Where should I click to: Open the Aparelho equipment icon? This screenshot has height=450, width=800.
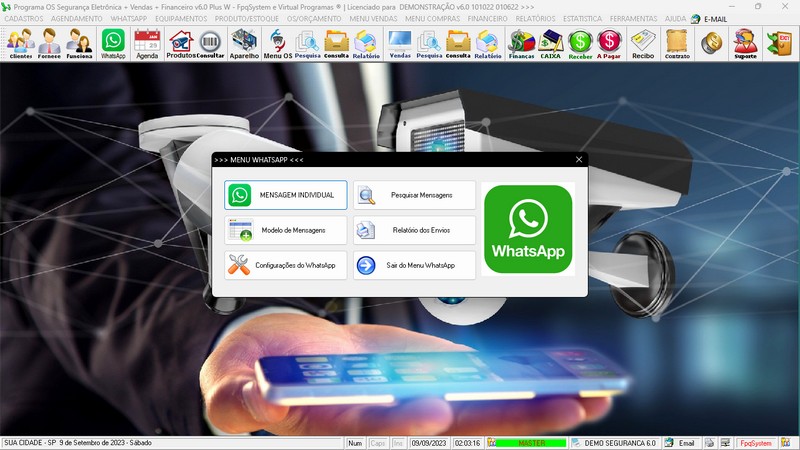pyautogui.click(x=244, y=44)
